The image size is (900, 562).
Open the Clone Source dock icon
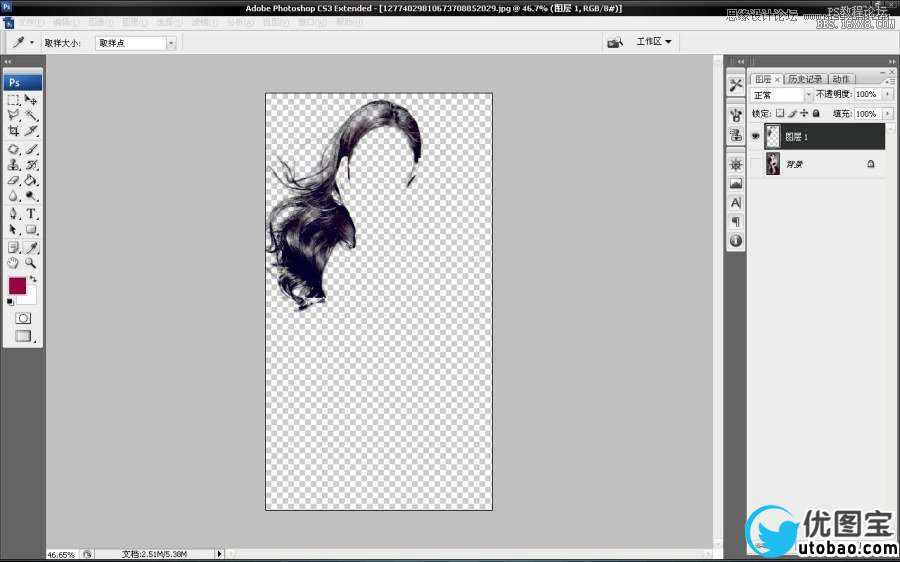736,135
